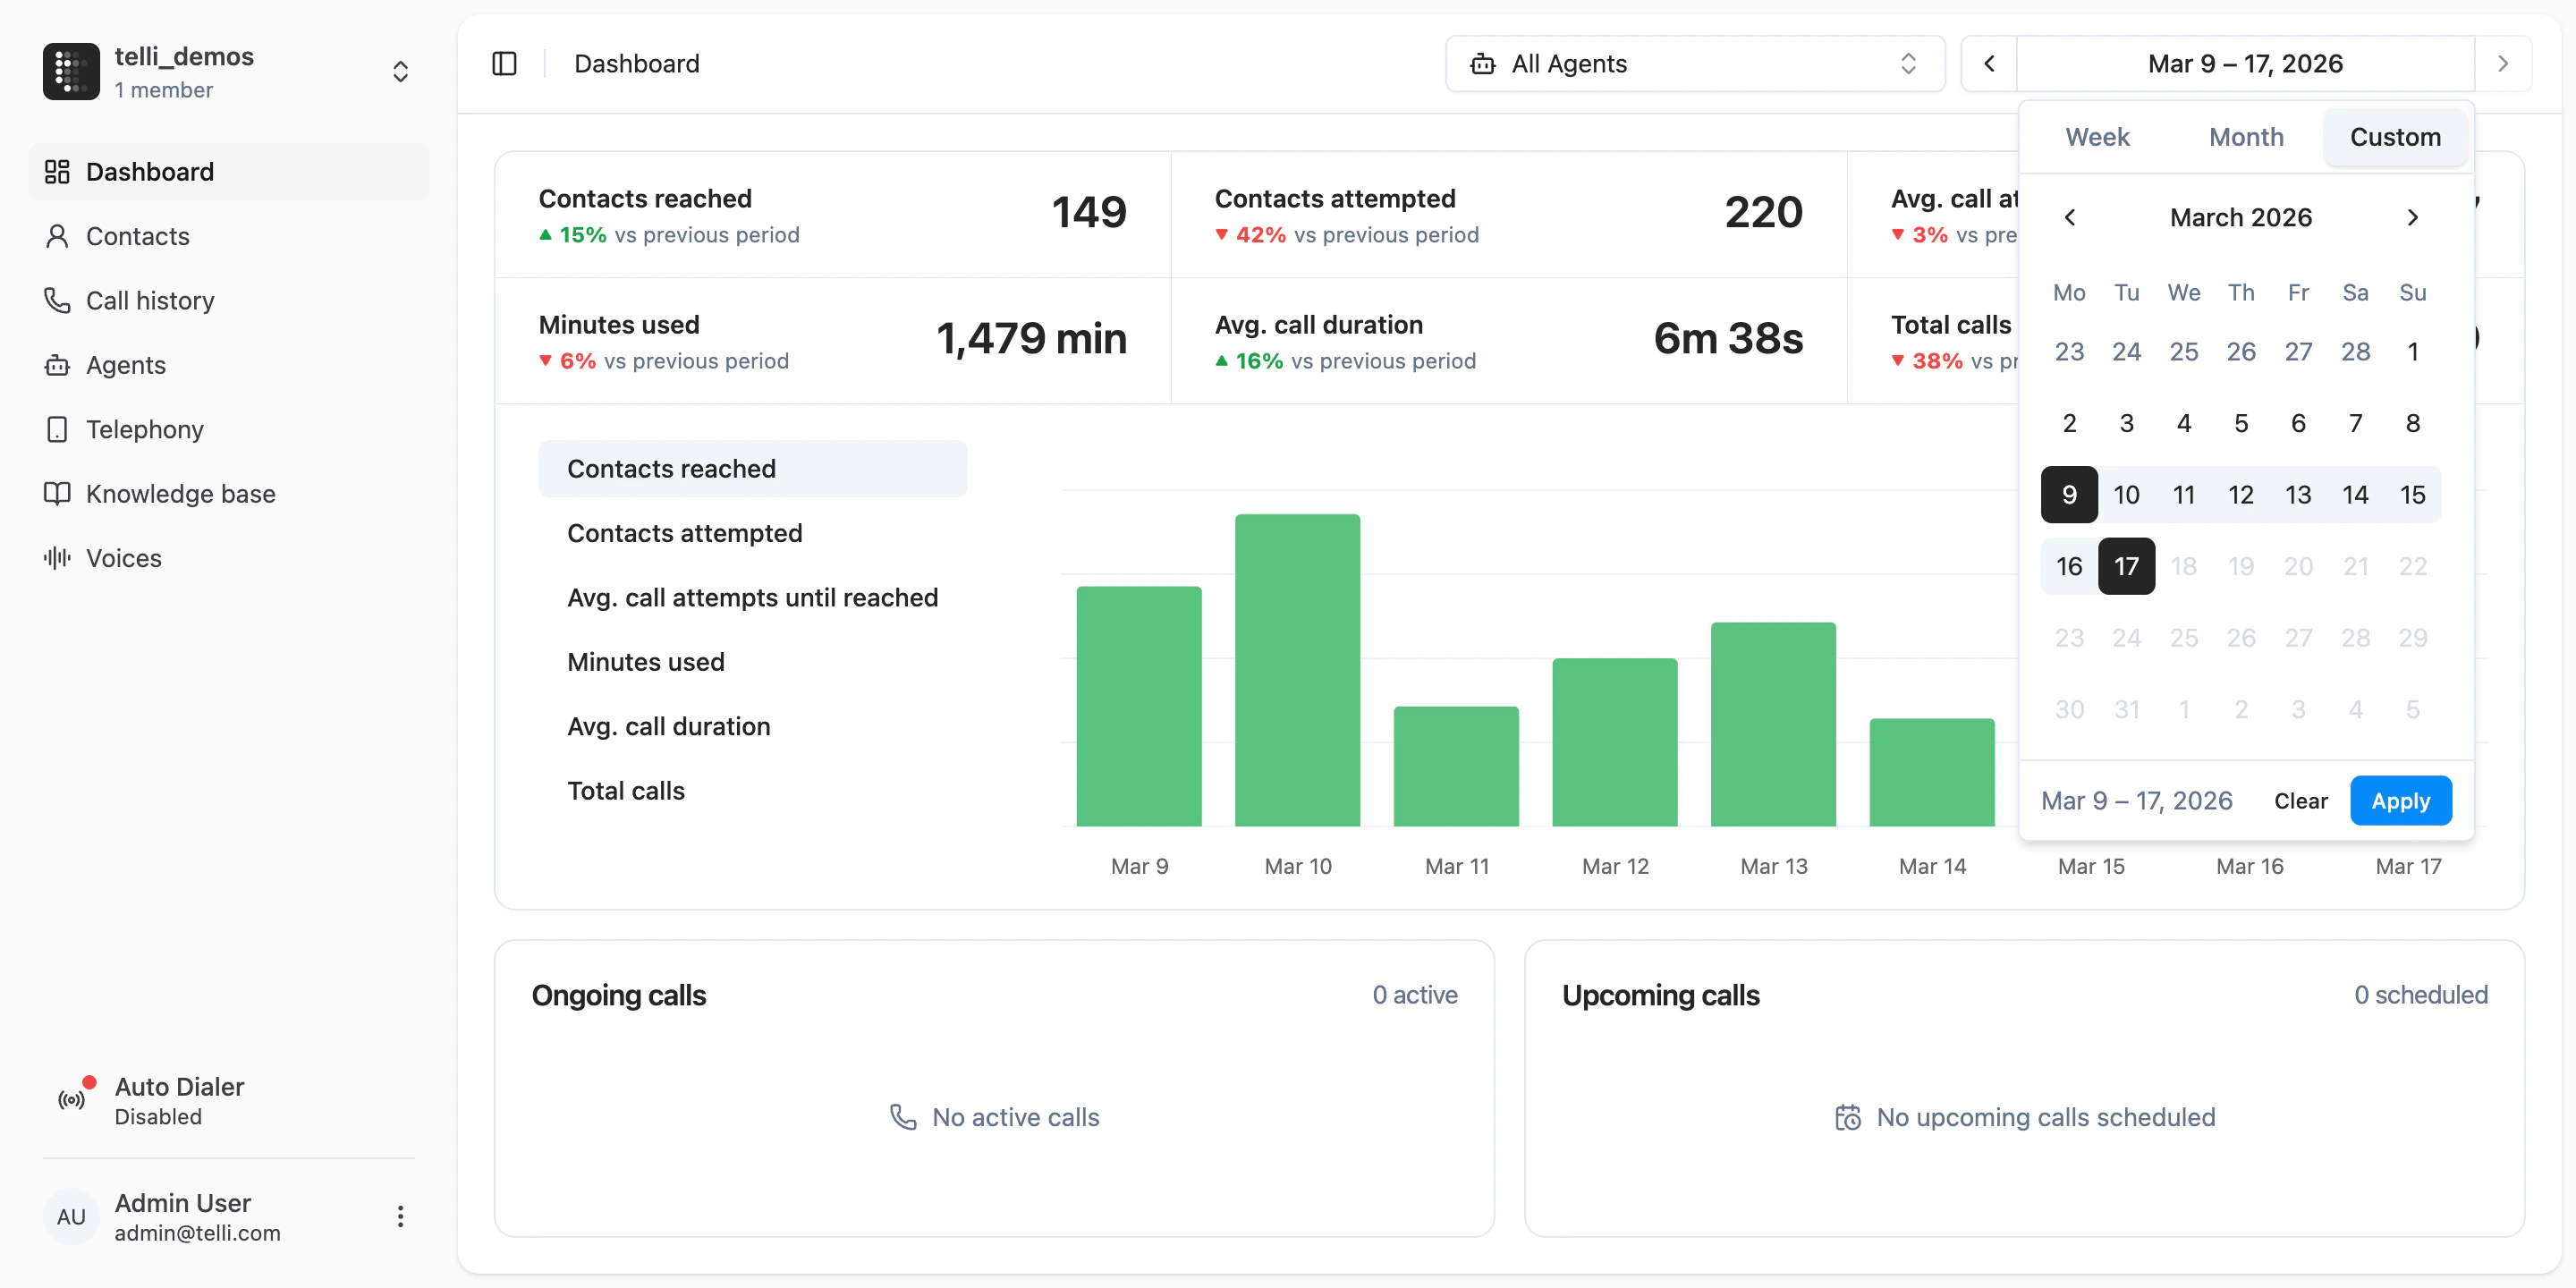This screenshot has height=1288, width=2576.
Task: Switch to the Month view tab
Action: [x=2245, y=137]
